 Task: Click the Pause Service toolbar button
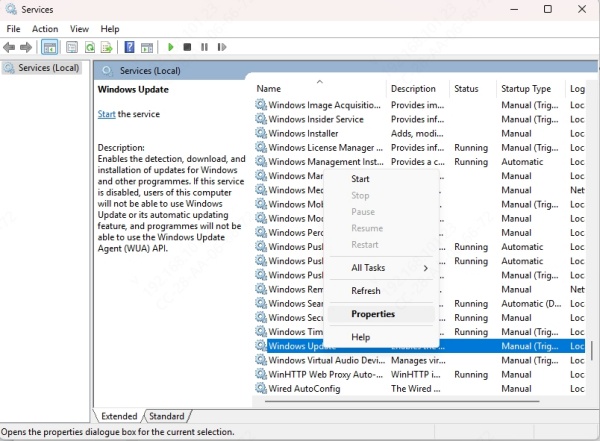click(x=204, y=47)
